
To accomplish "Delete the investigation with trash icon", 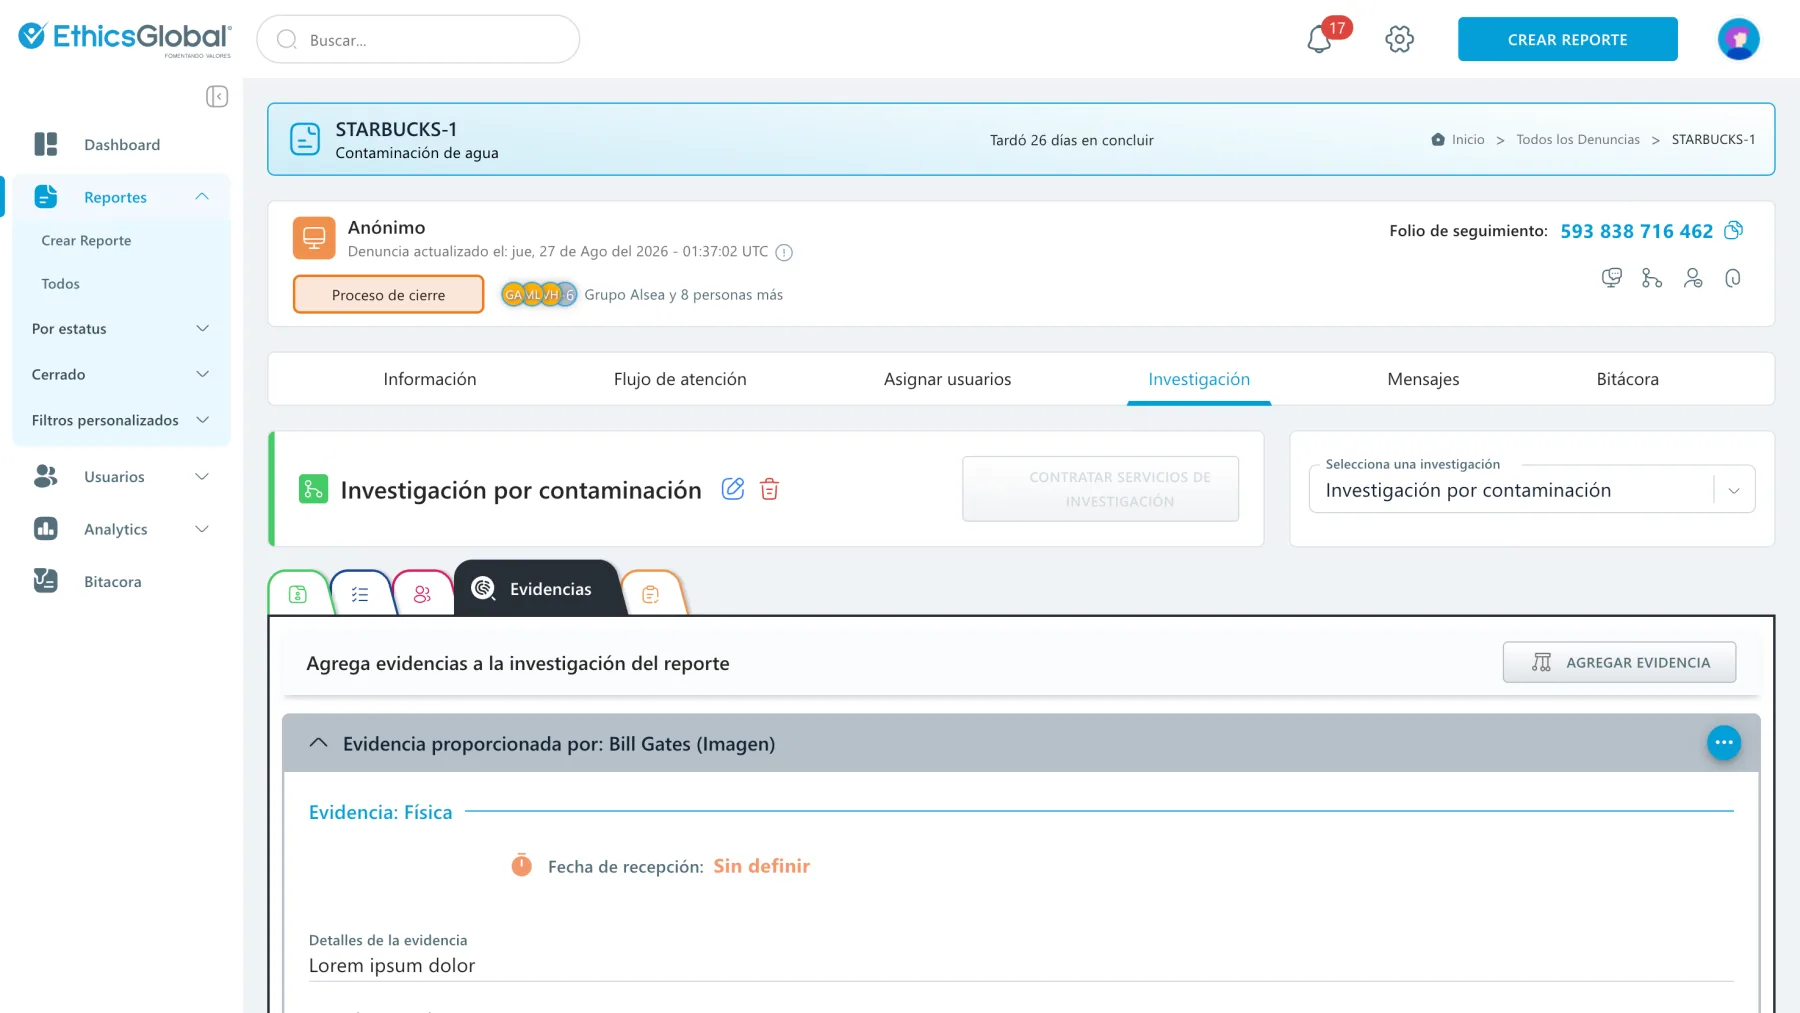I will pos(769,489).
